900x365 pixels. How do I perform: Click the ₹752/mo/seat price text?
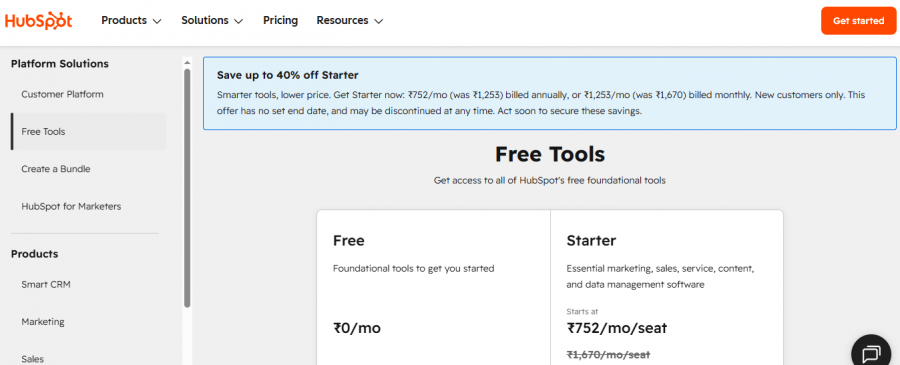click(617, 328)
